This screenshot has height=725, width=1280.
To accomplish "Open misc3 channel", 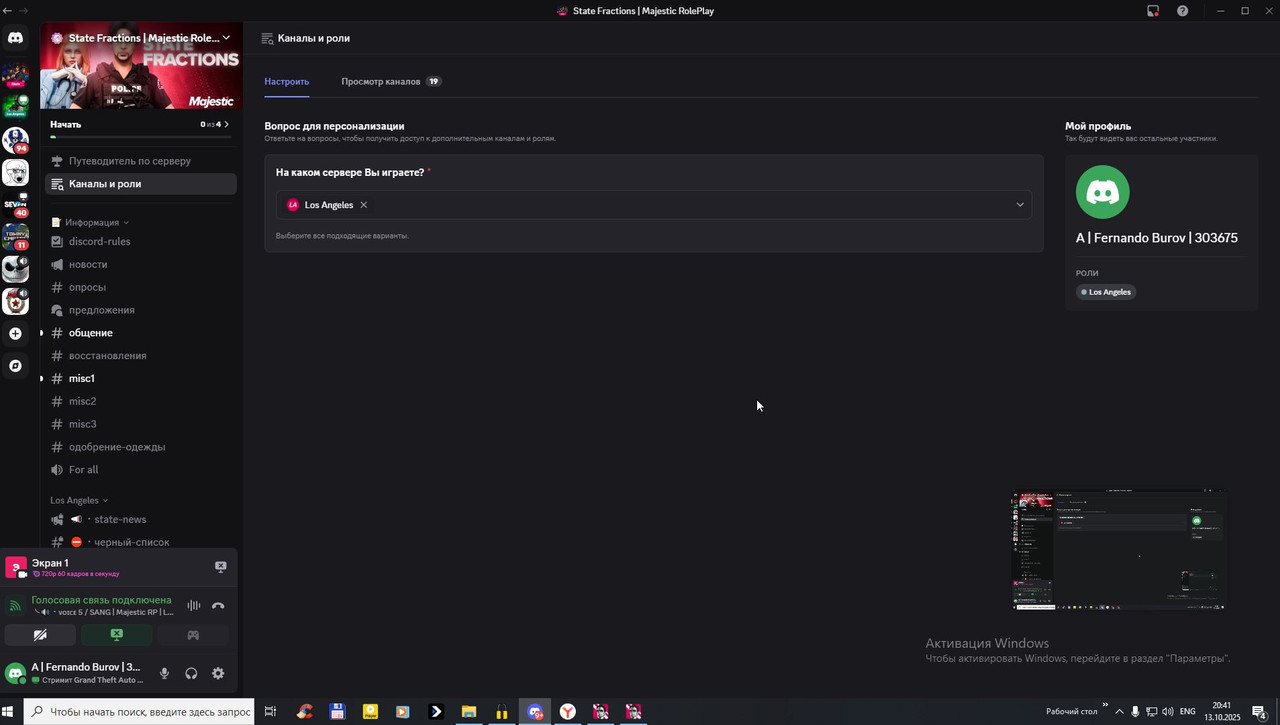I will (140, 424).
